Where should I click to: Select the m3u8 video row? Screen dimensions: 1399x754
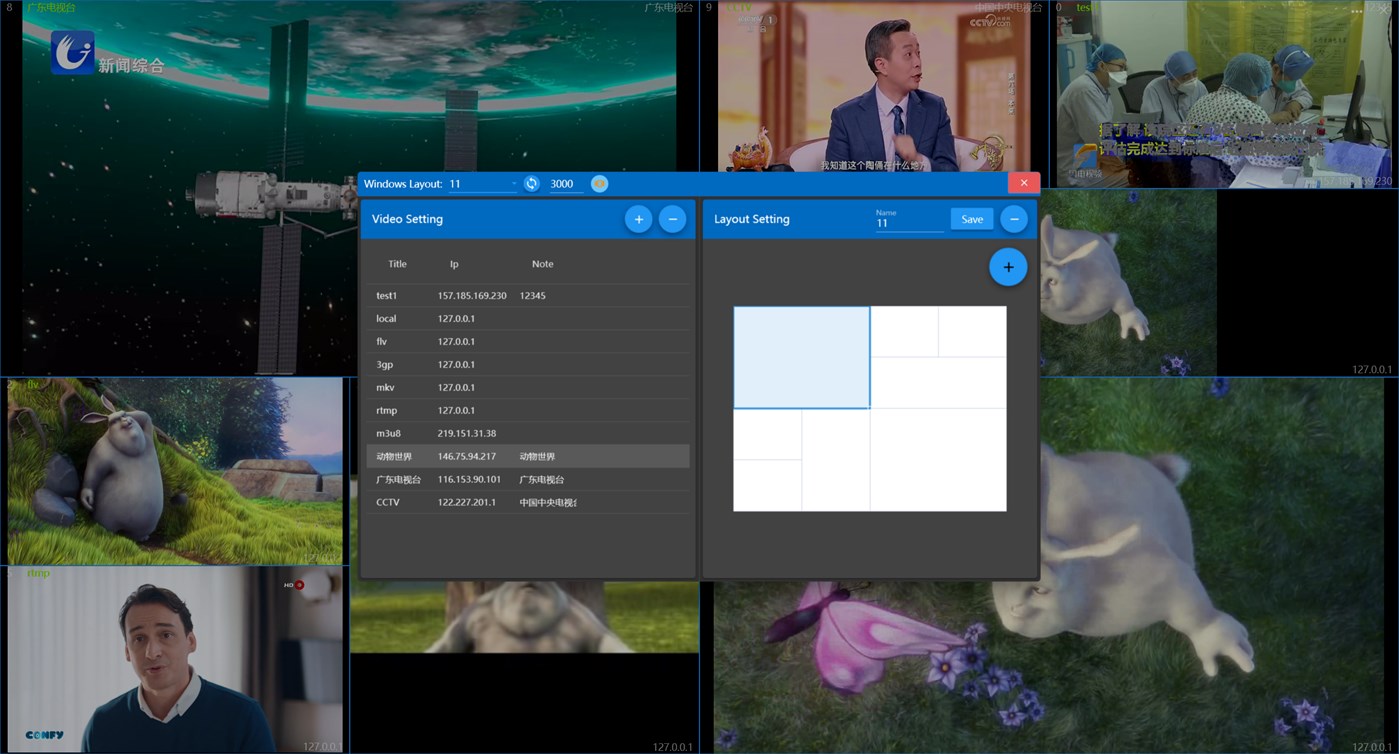pos(528,434)
